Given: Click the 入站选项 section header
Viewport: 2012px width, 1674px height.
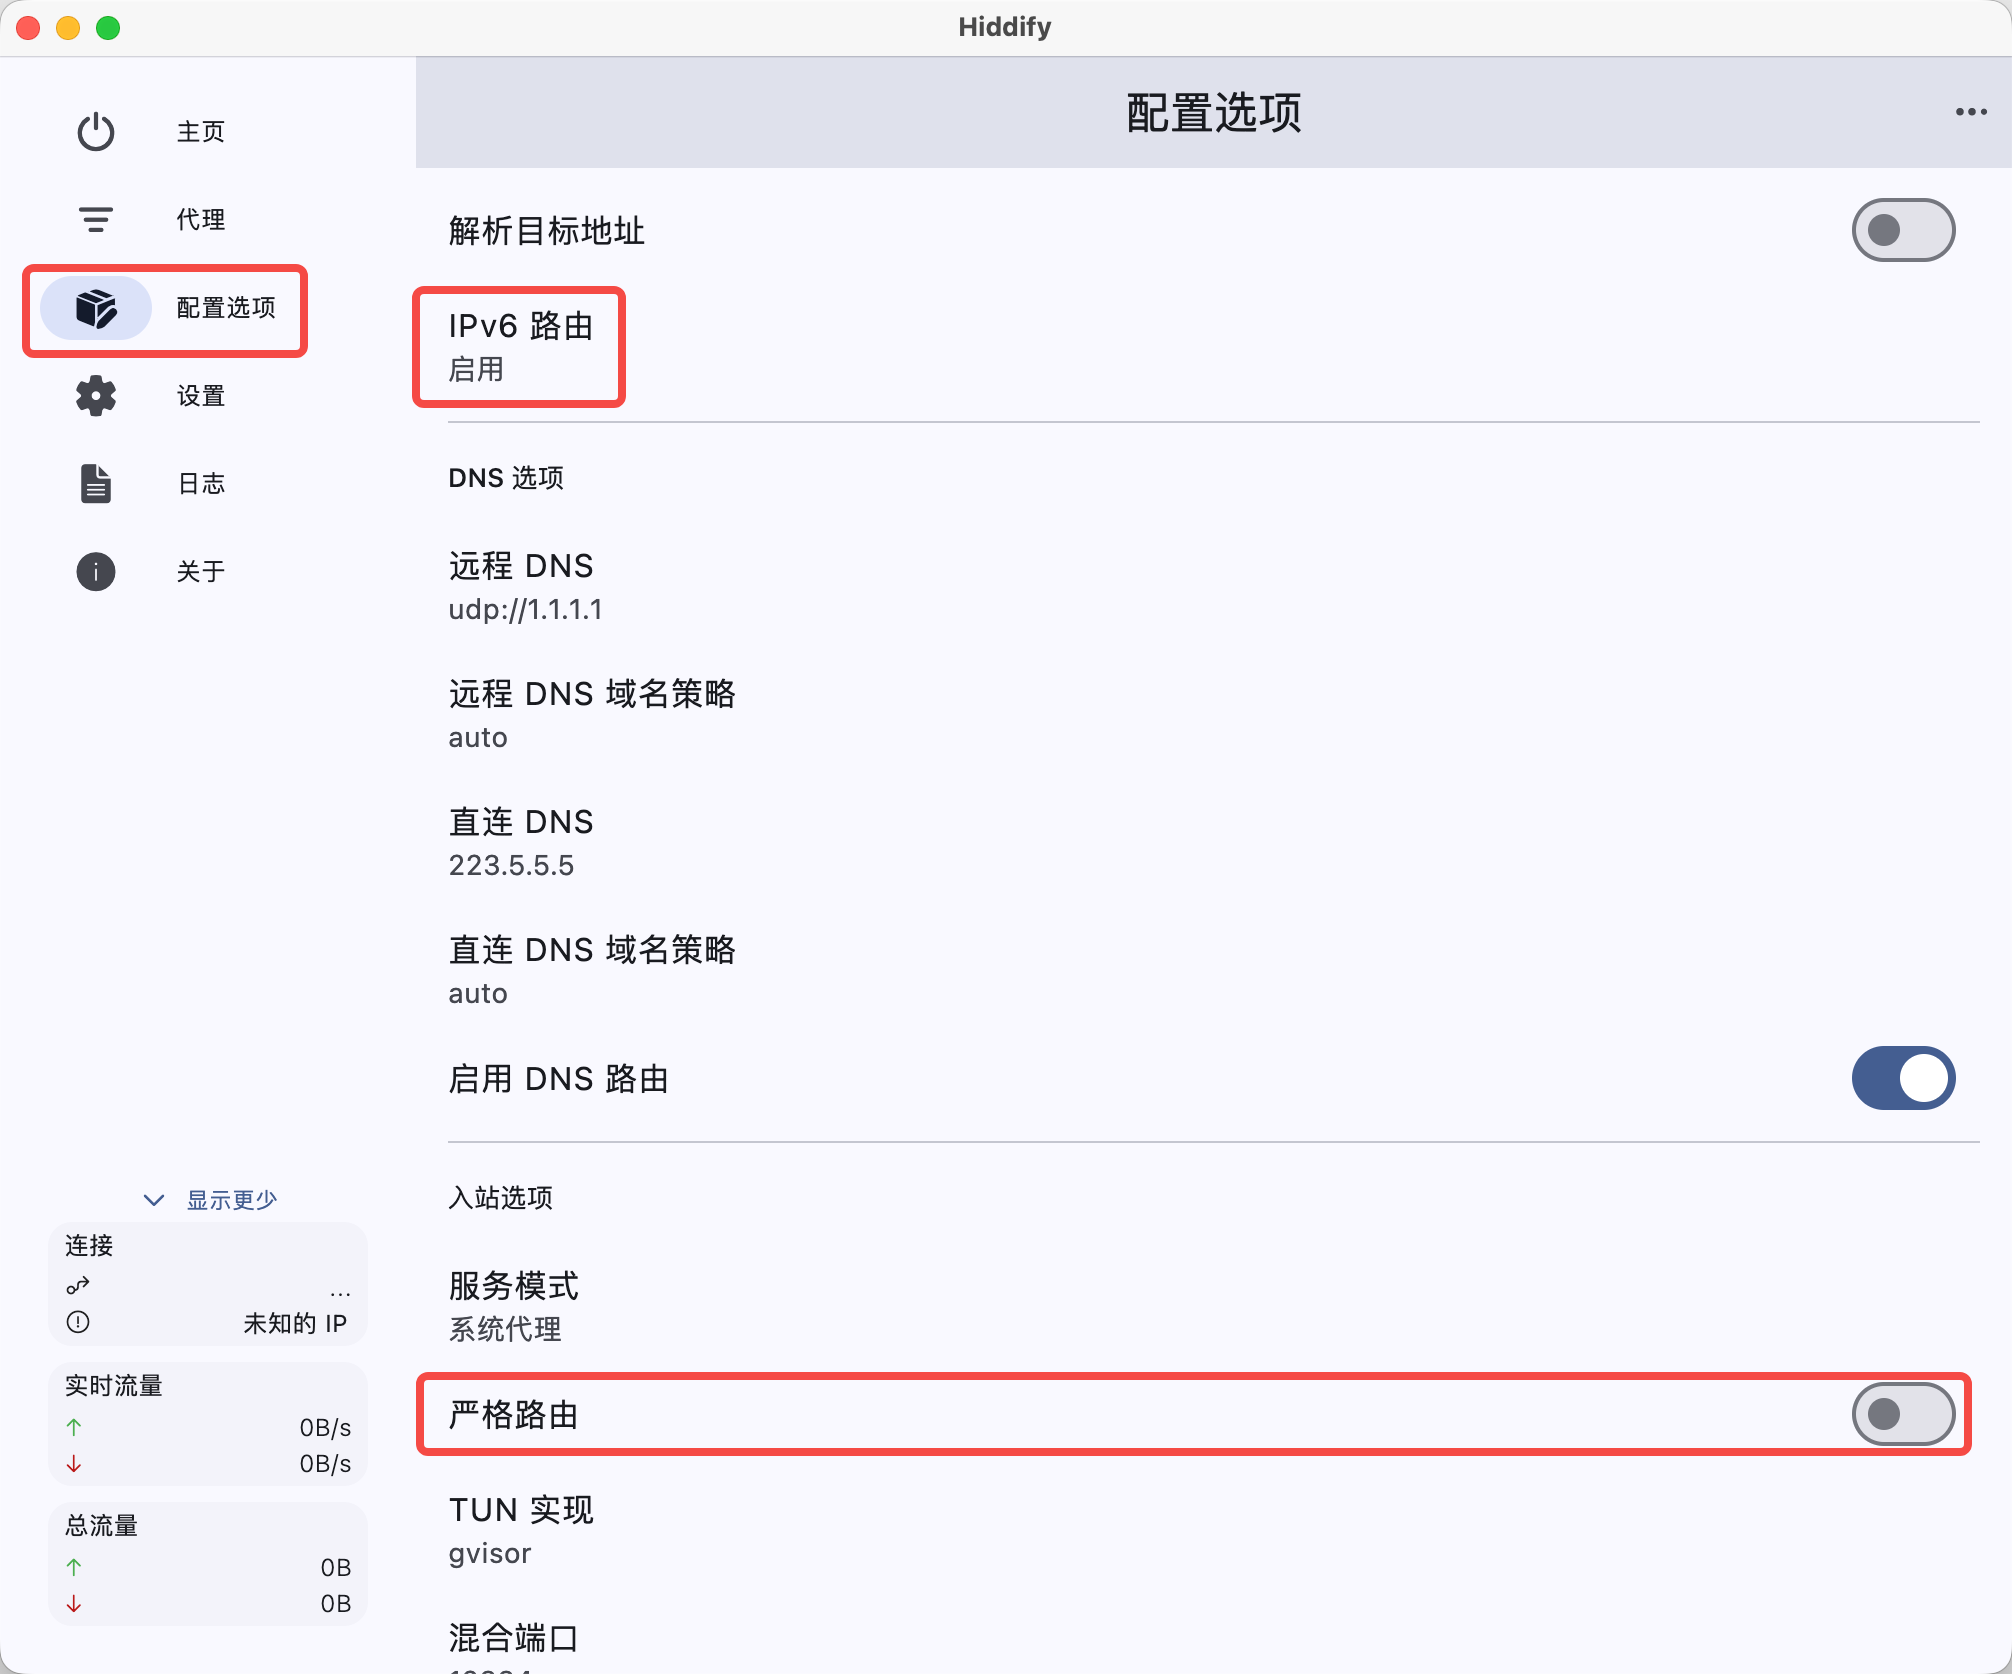Looking at the screenshot, I should 500,1197.
